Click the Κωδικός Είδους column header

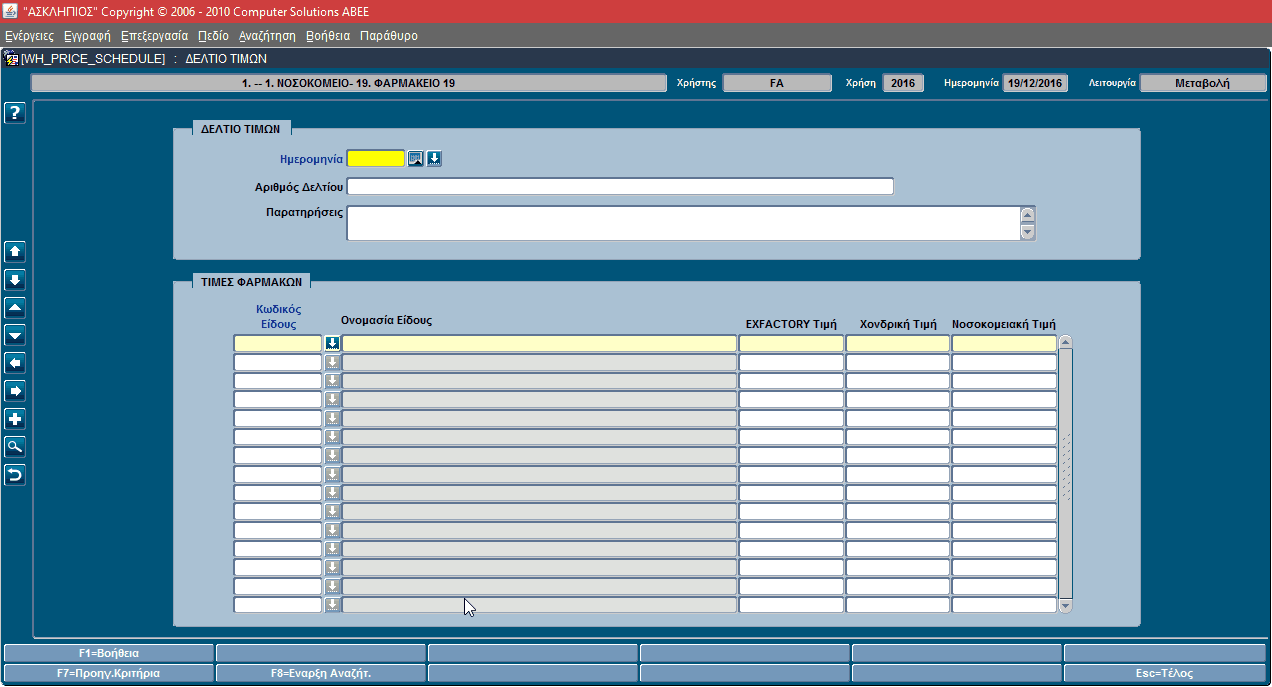tap(279, 317)
